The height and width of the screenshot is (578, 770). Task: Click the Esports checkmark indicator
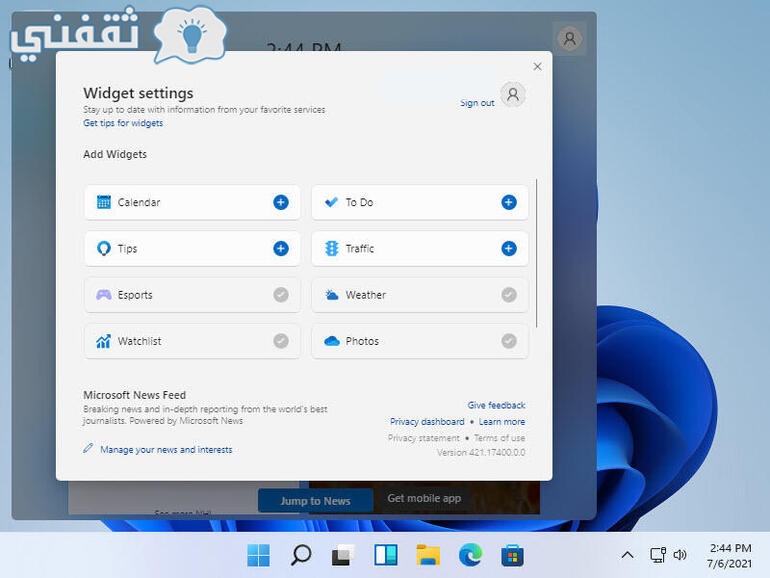281,295
